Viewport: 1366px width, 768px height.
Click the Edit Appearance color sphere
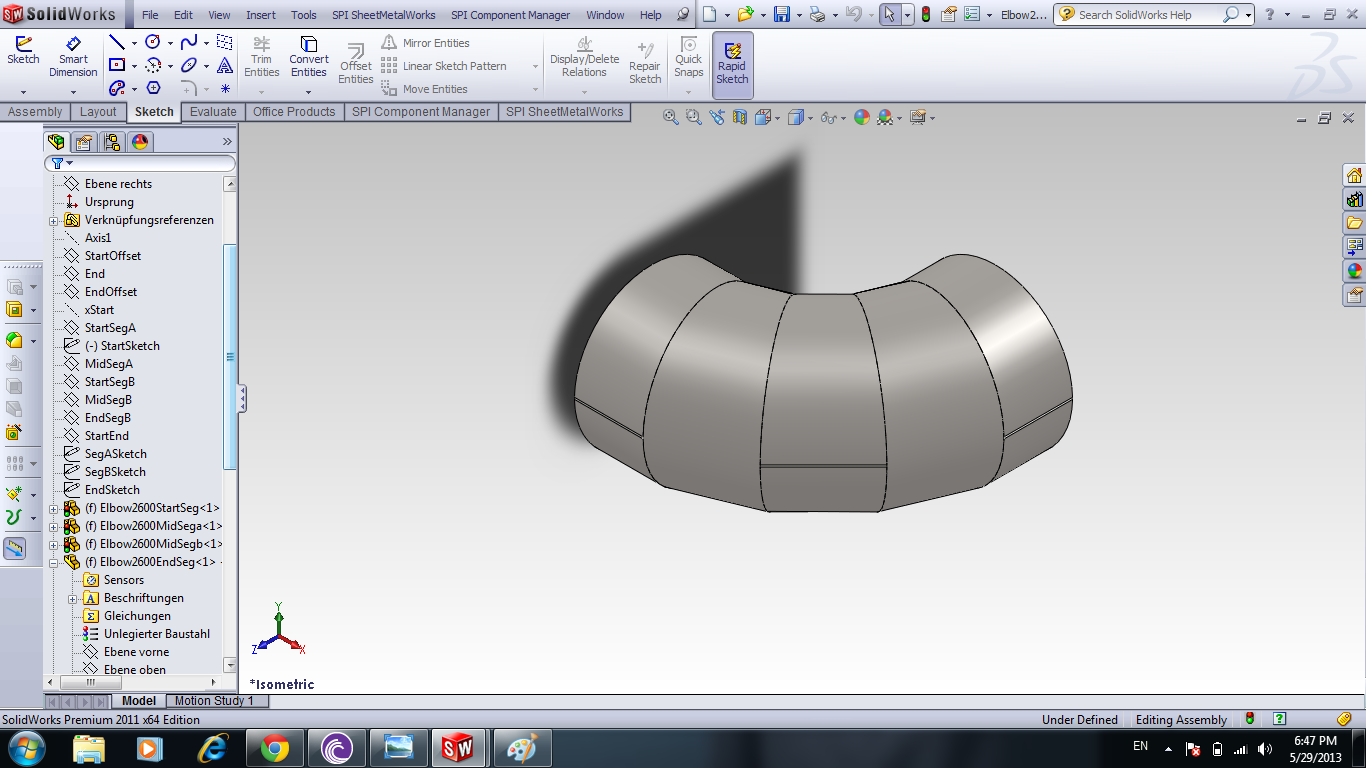(x=861, y=117)
